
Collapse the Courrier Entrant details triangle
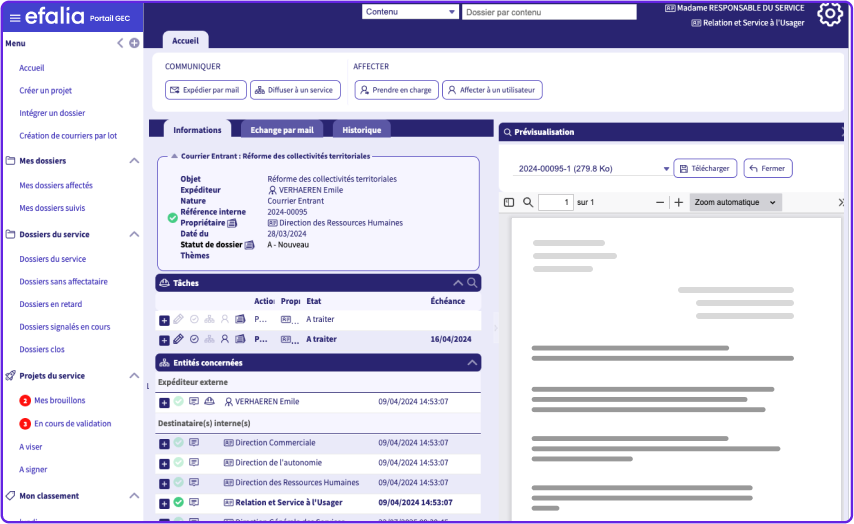(174, 156)
